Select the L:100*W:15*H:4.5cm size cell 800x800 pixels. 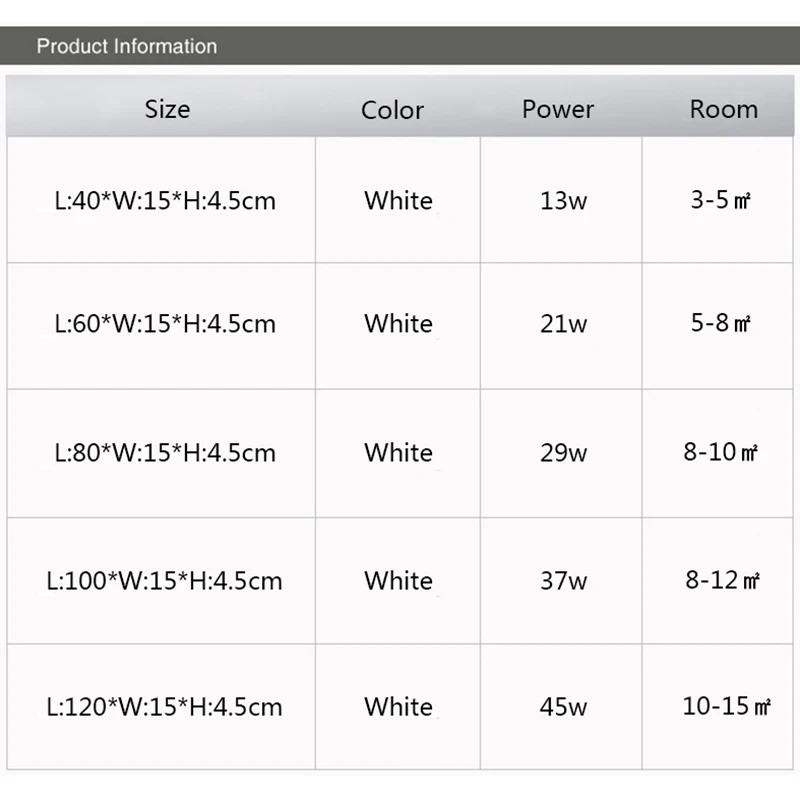165,580
